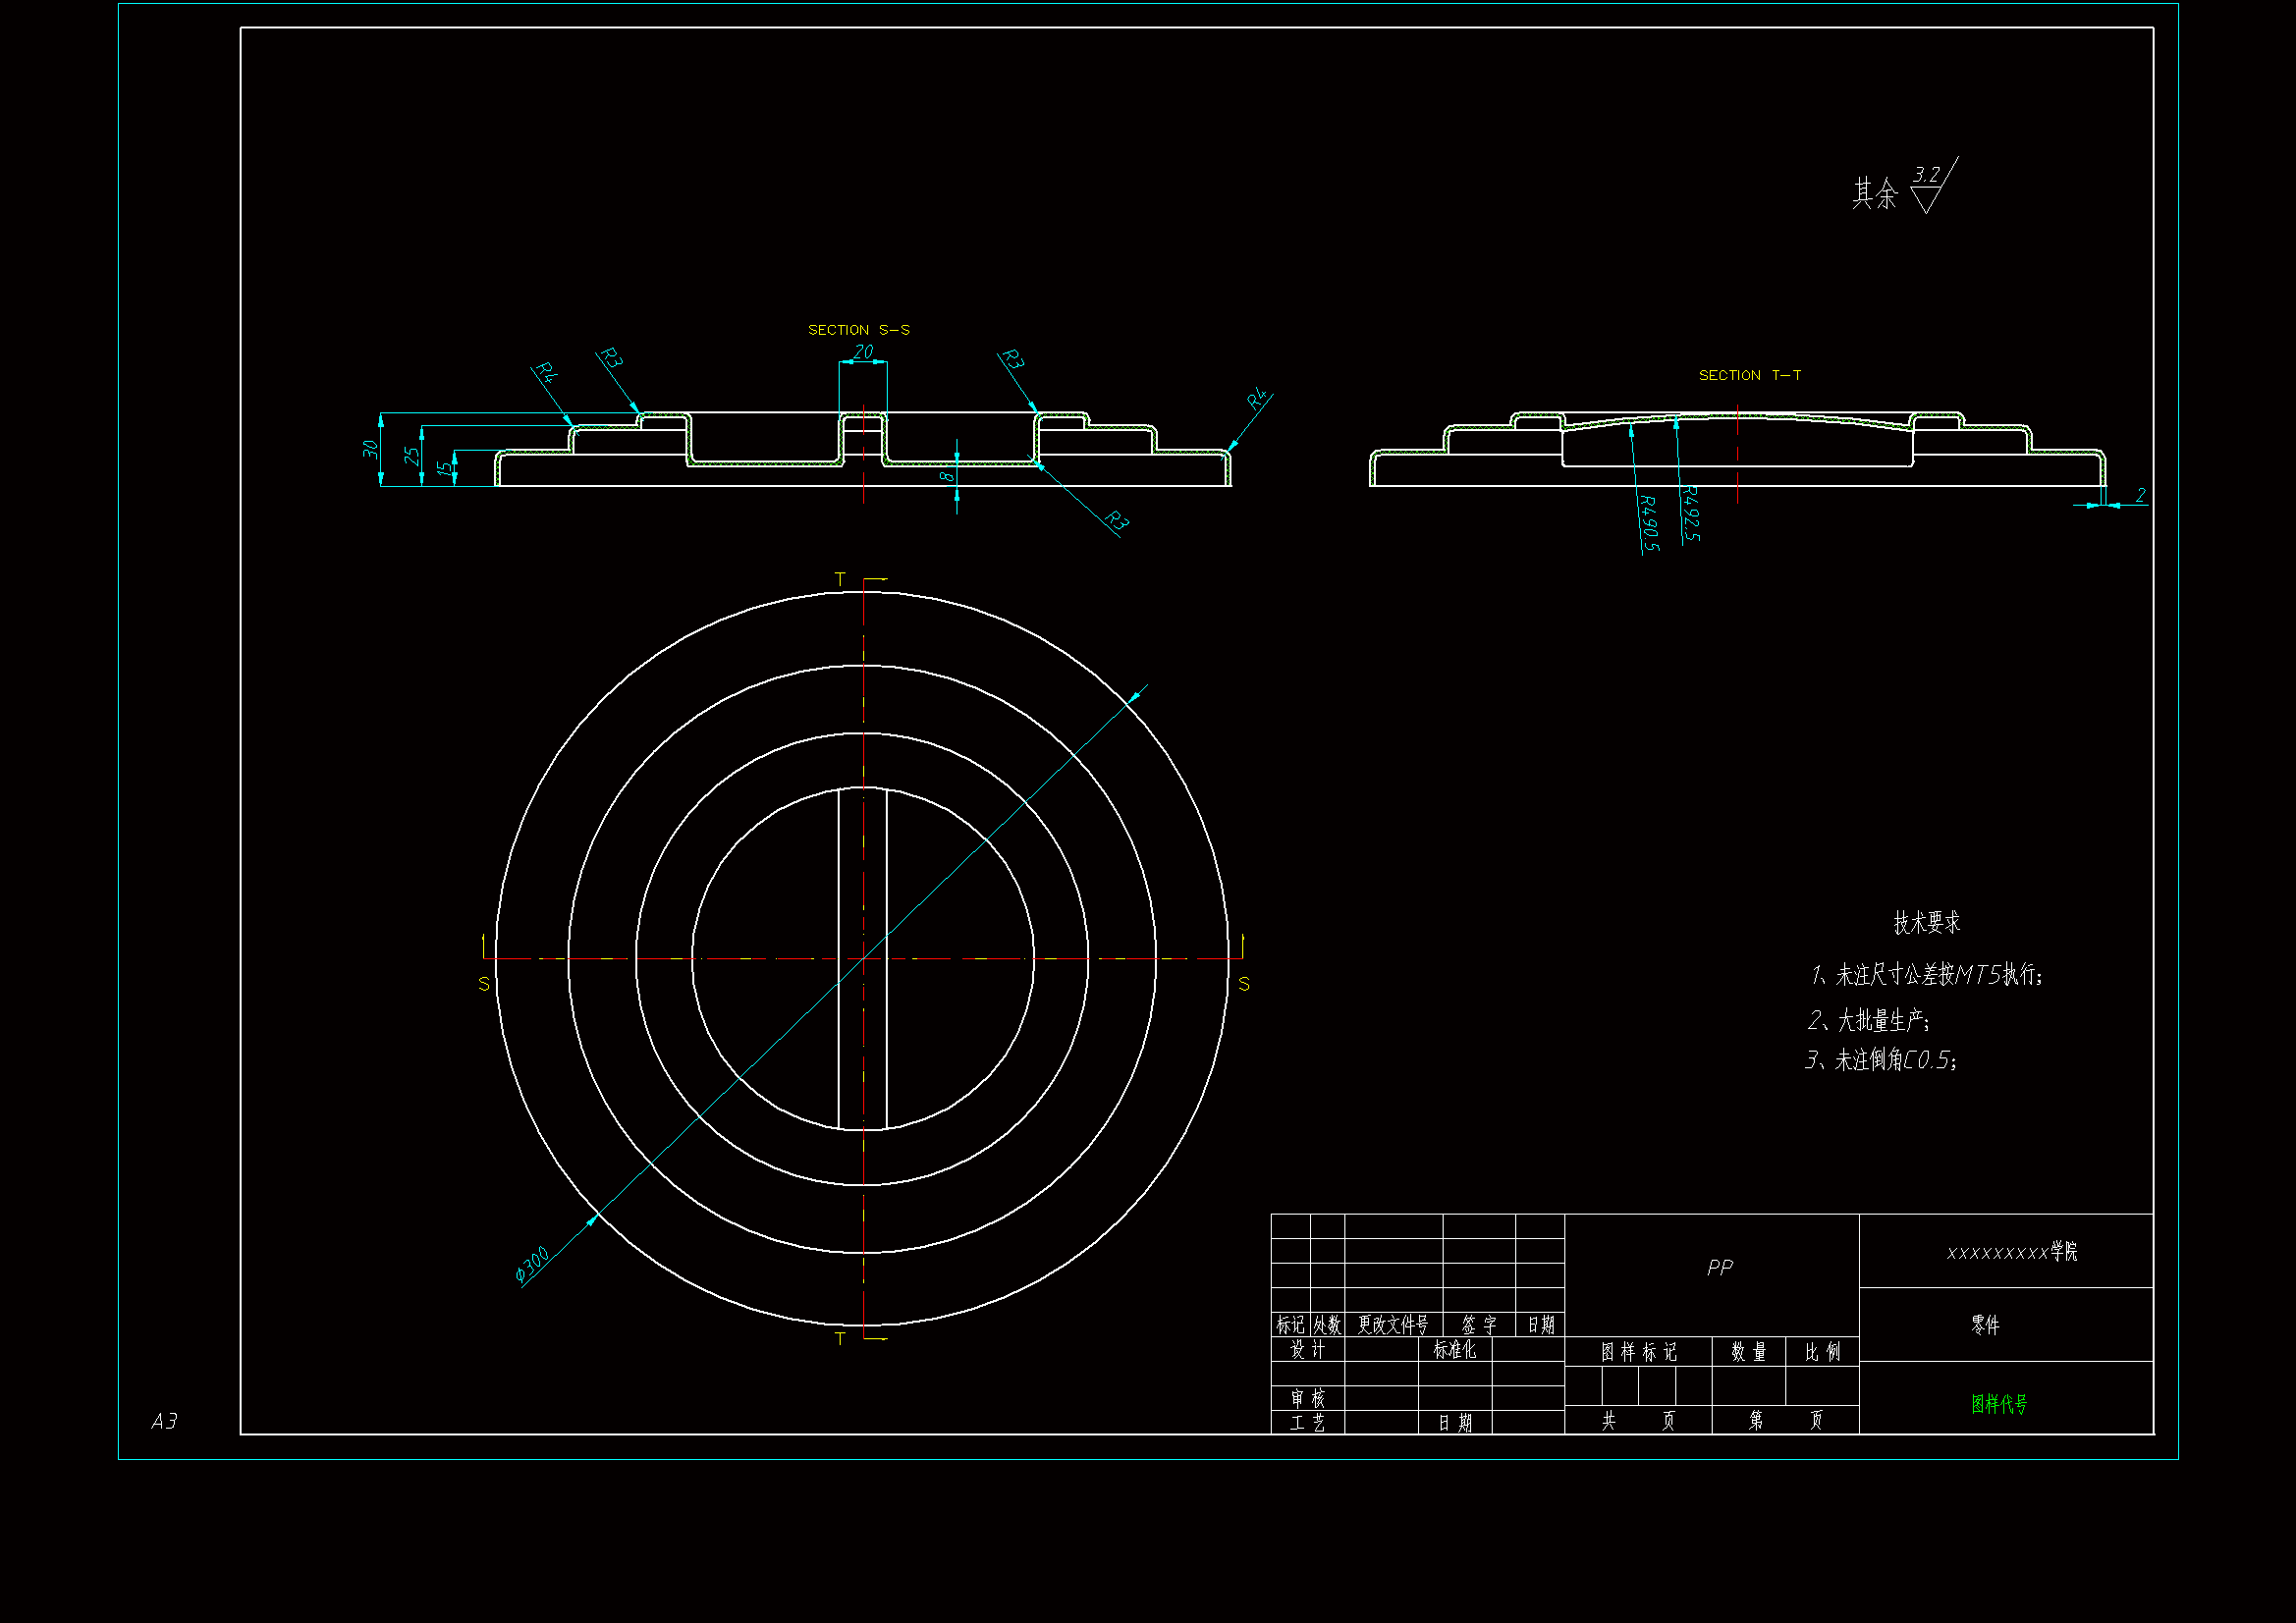Select the top T section marker above the circle
The height and width of the screenshot is (1623, 2296).
[x=840, y=580]
